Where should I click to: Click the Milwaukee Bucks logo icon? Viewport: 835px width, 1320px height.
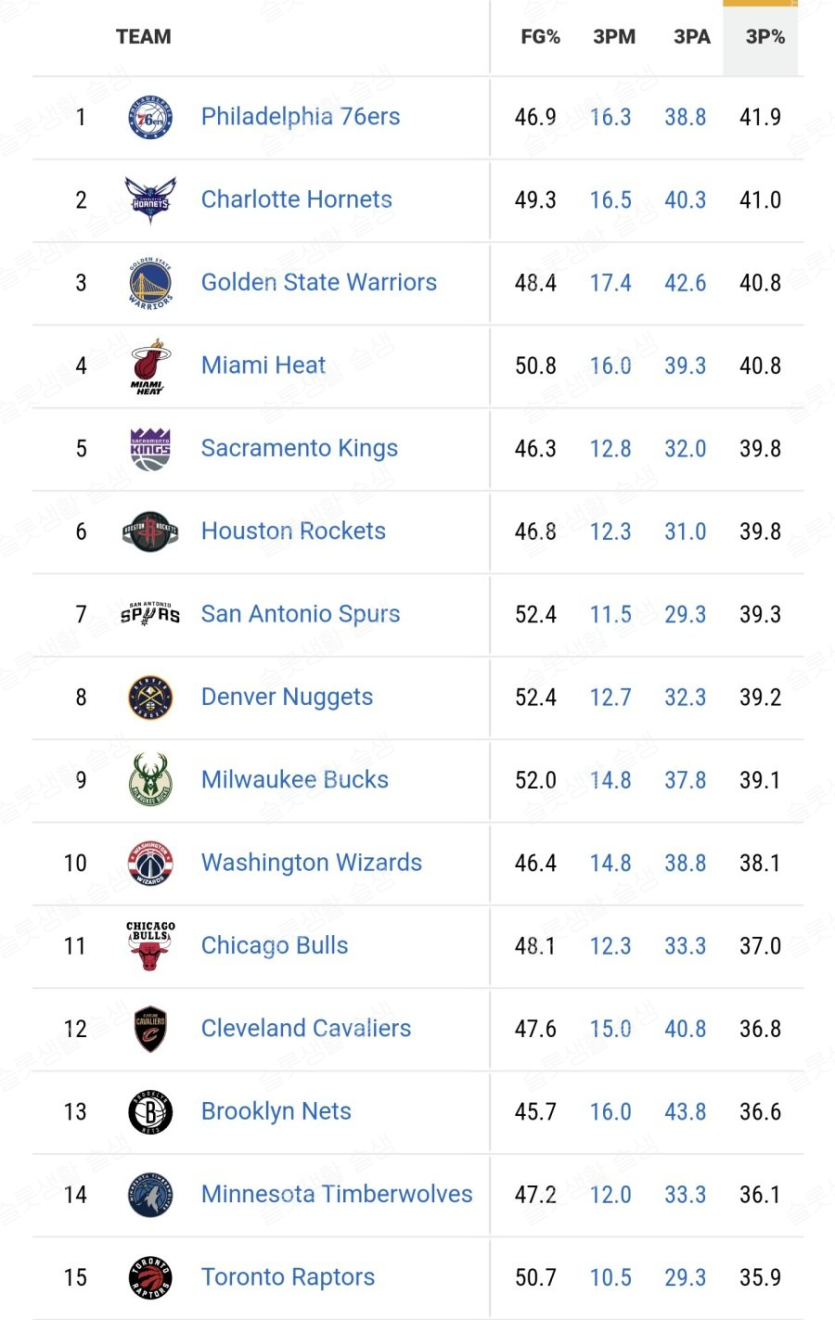[x=150, y=780]
